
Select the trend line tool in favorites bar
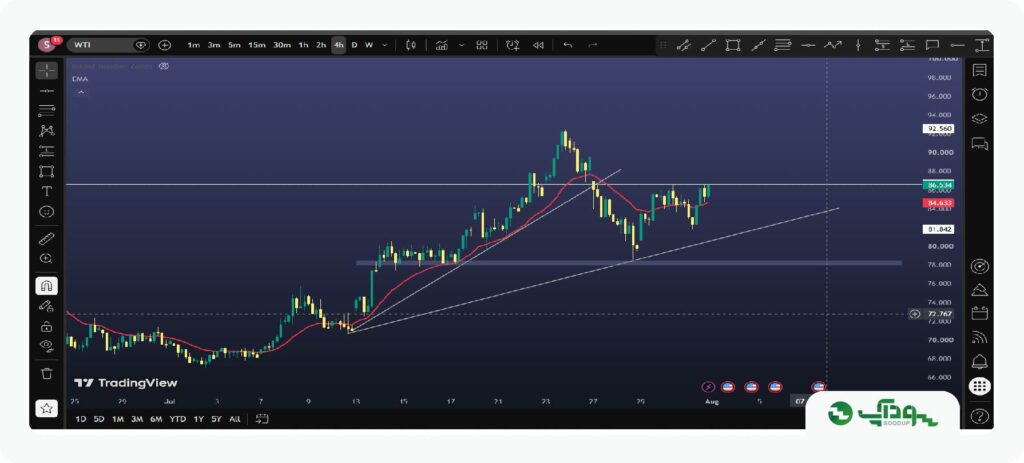pyautogui.click(x=709, y=45)
